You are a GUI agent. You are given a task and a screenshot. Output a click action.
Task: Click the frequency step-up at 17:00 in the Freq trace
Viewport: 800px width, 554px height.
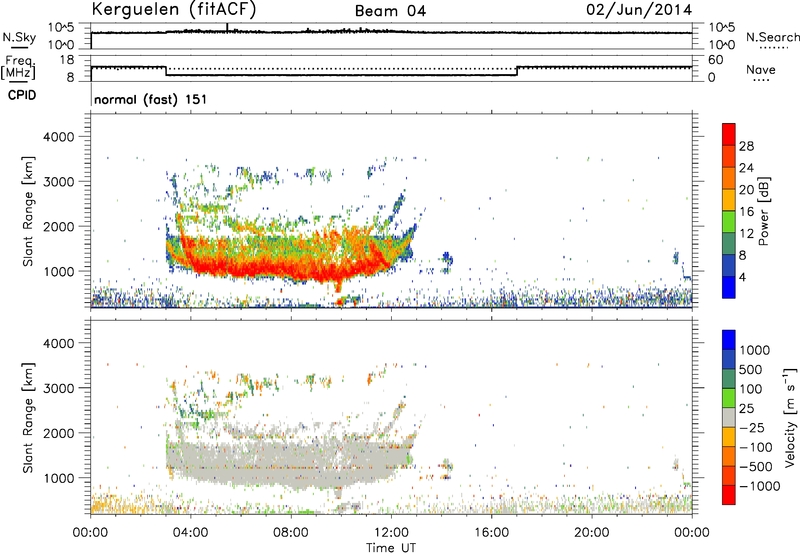pos(517,71)
